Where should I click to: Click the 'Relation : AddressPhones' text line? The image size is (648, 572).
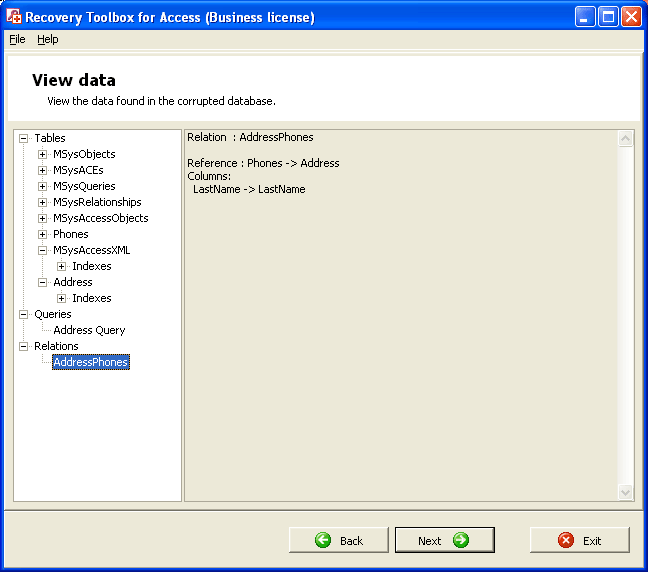[x=250, y=137]
